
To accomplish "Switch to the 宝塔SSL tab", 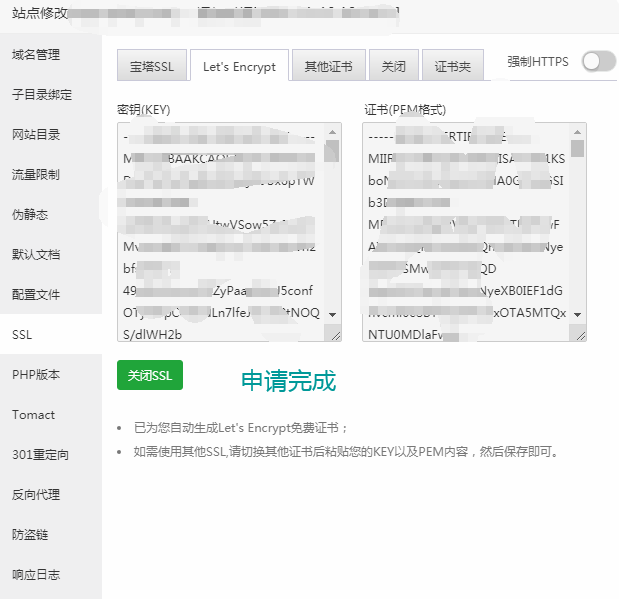I will pyautogui.click(x=152, y=66).
